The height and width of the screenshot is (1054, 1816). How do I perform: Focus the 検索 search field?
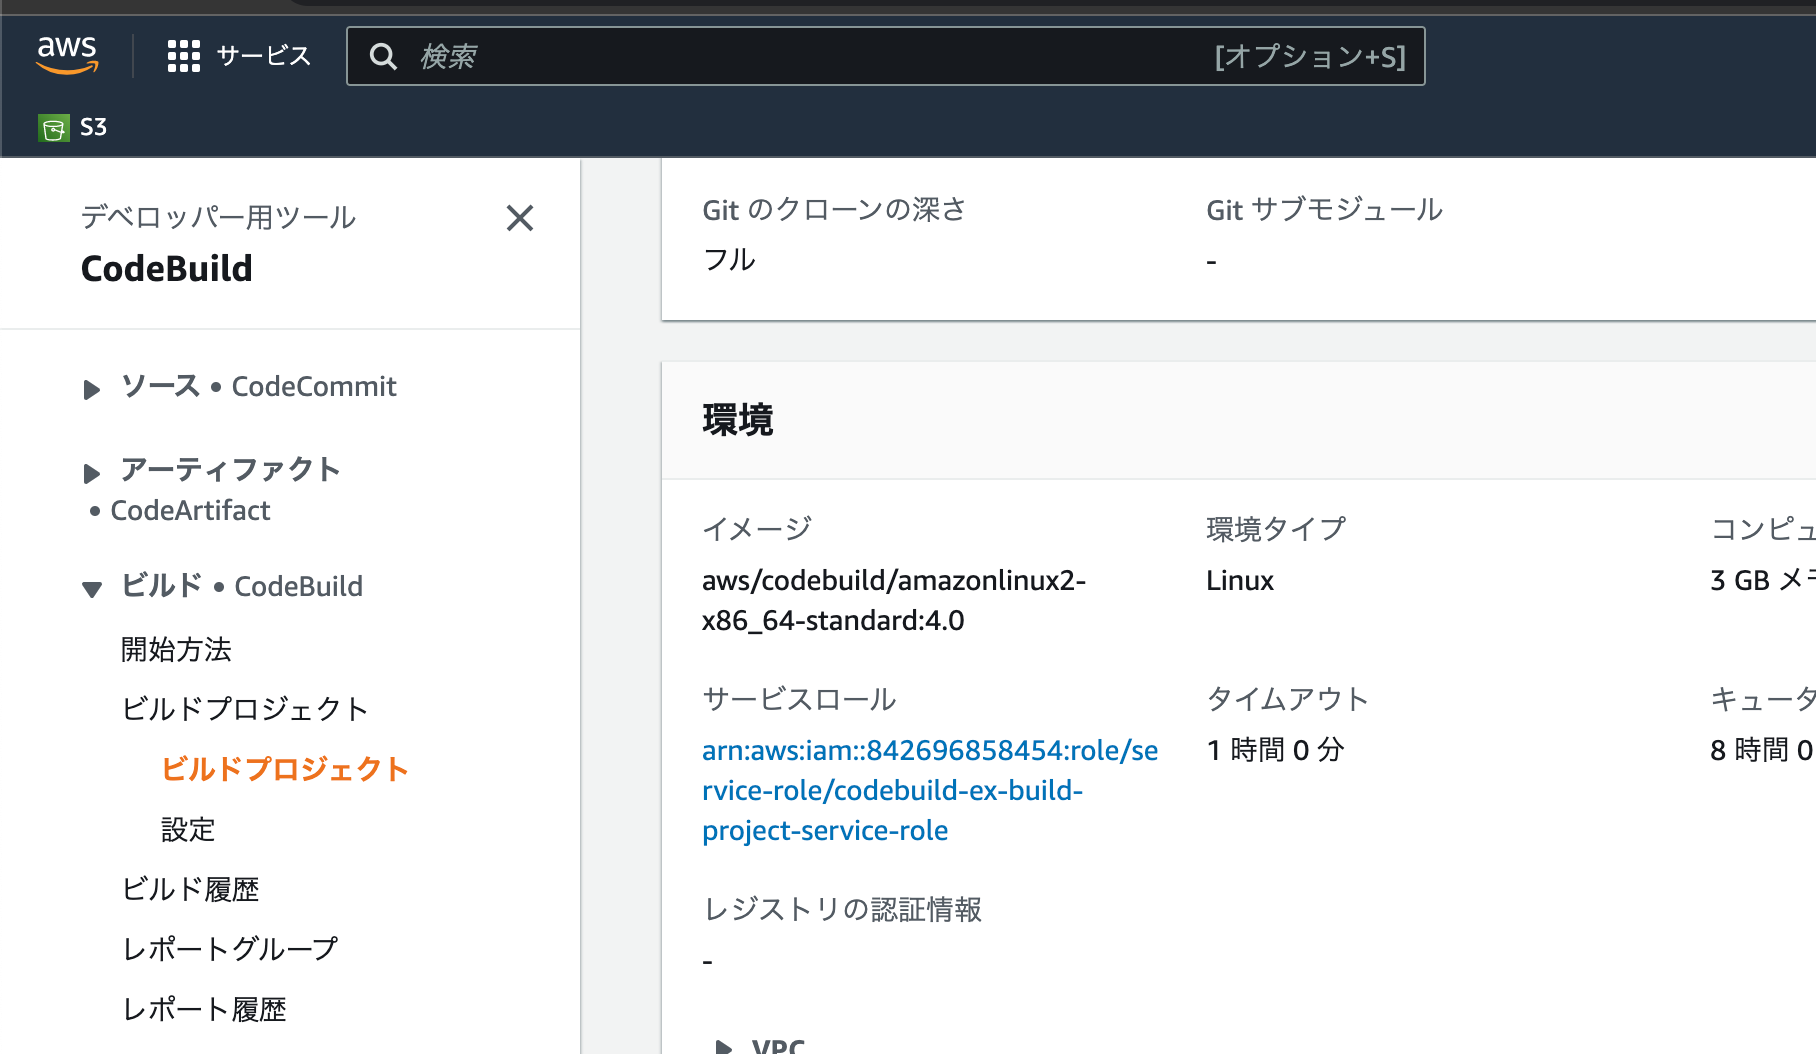click(885, 56)
